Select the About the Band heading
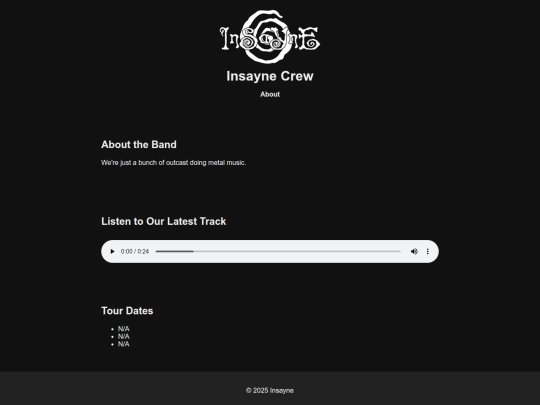This screenshot has width=540, height=405. 139,145
